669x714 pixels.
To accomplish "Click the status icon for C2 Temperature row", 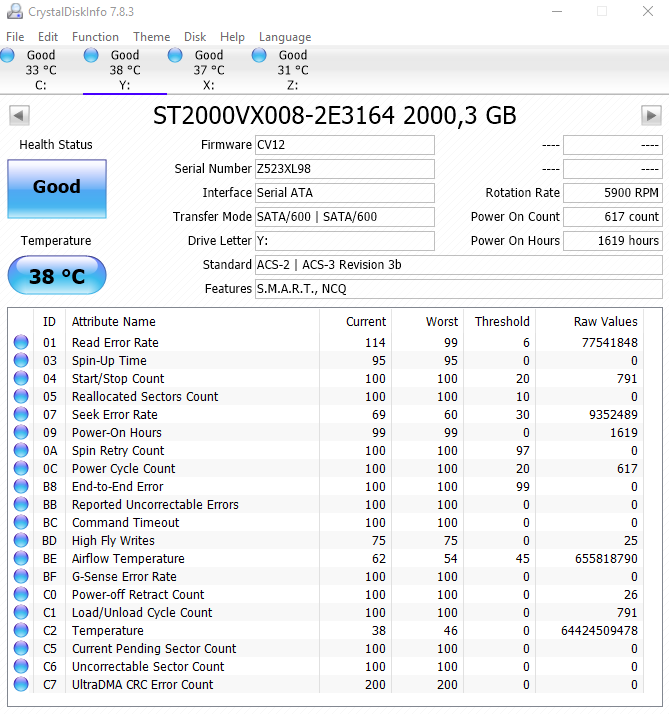I will pos(21,630).
